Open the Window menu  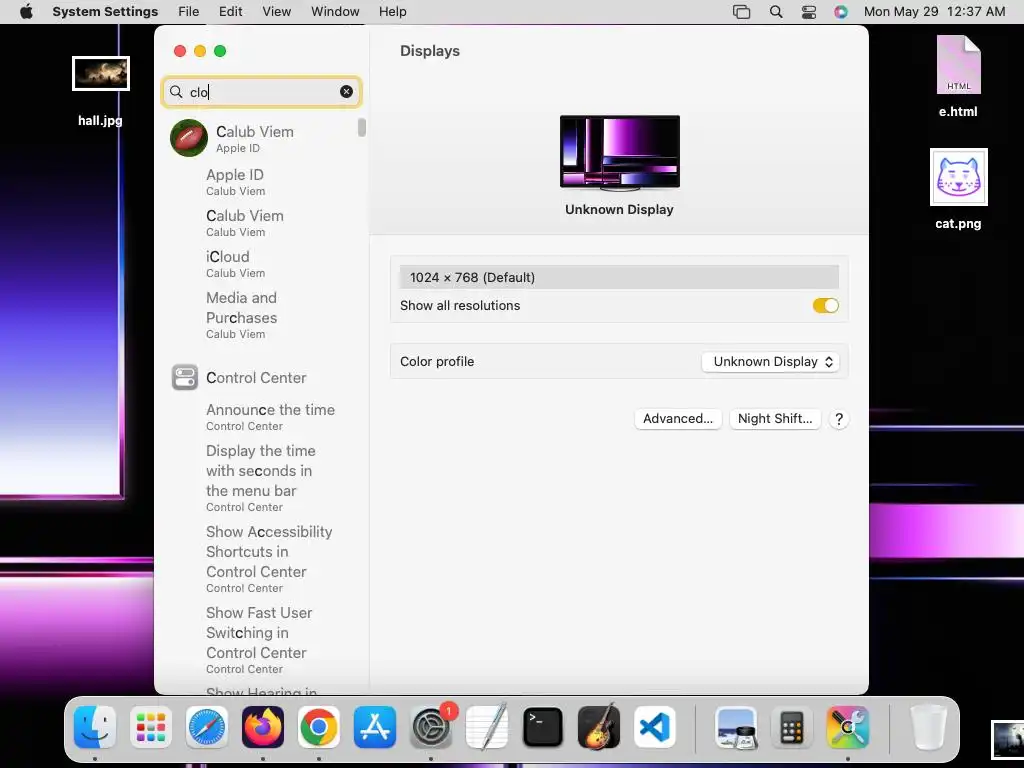[x=335, y=12]
